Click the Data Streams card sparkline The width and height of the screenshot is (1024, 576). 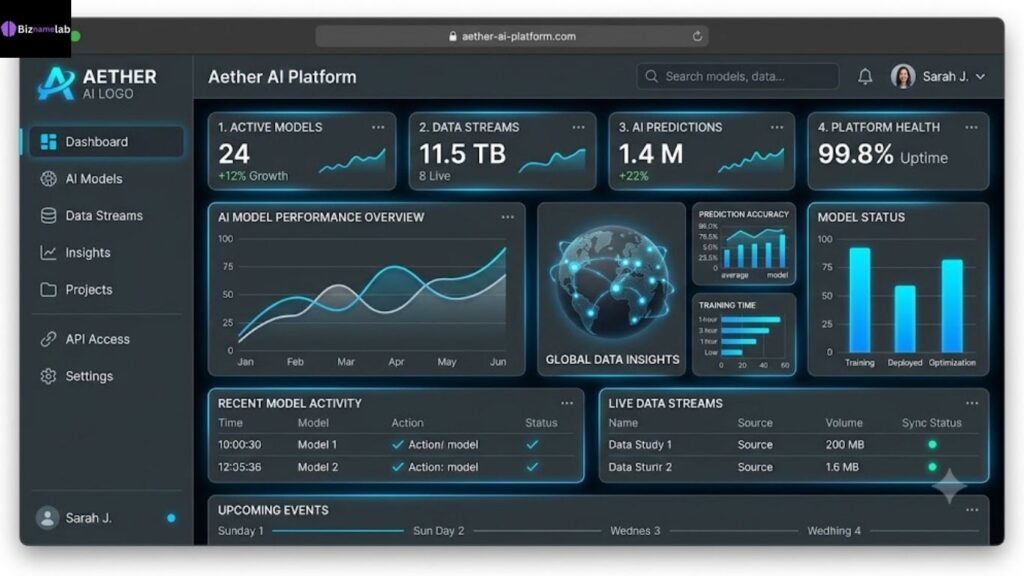pyautogui.click(x=552, y=161)
